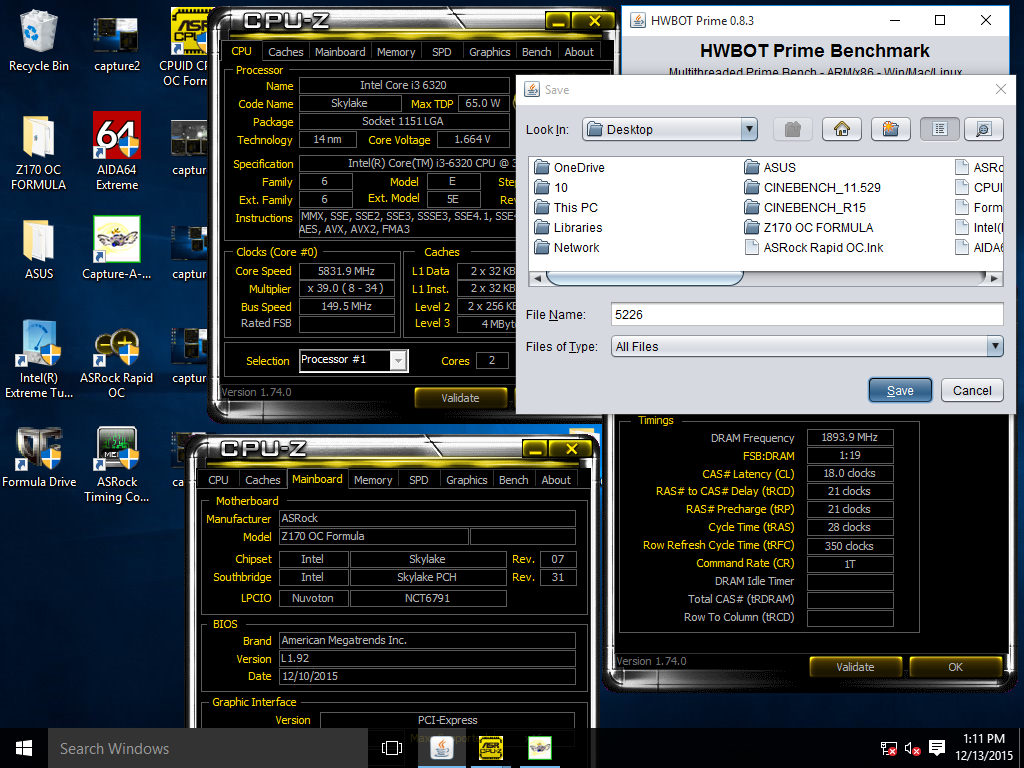Screen dimensions: 1024x768
Task: Click the File Name input field
Action: pos(807,314)
